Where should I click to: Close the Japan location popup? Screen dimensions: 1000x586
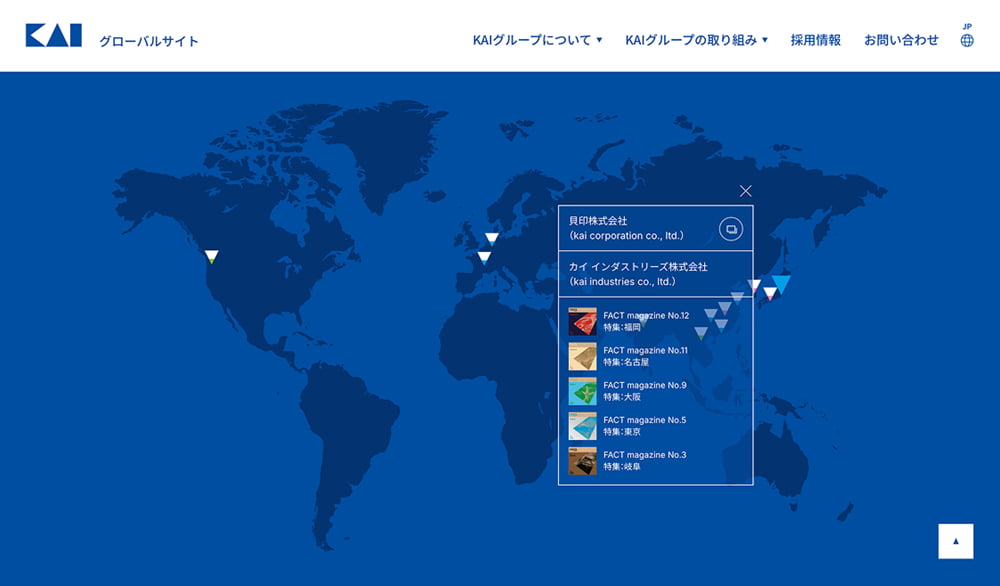[x=745, y=191]
